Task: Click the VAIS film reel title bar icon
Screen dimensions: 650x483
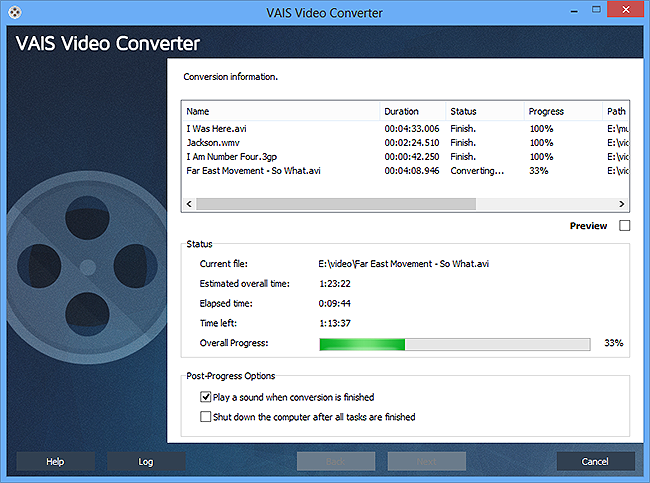Action: 15,12
